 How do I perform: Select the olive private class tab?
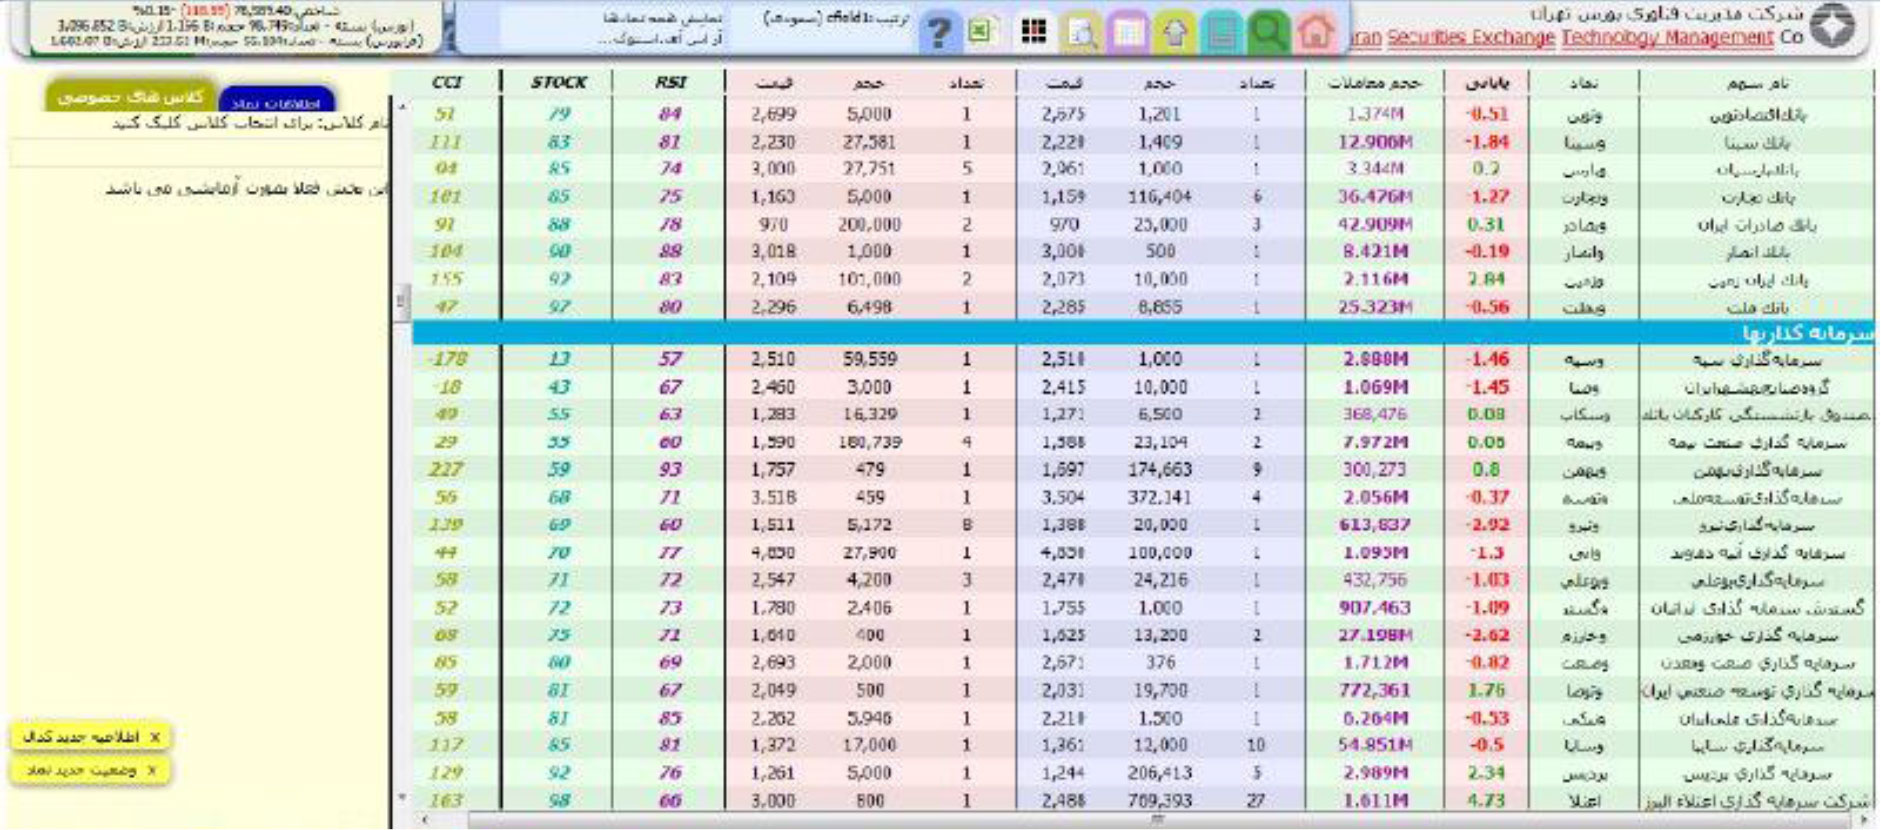click(x=130, y=96)
